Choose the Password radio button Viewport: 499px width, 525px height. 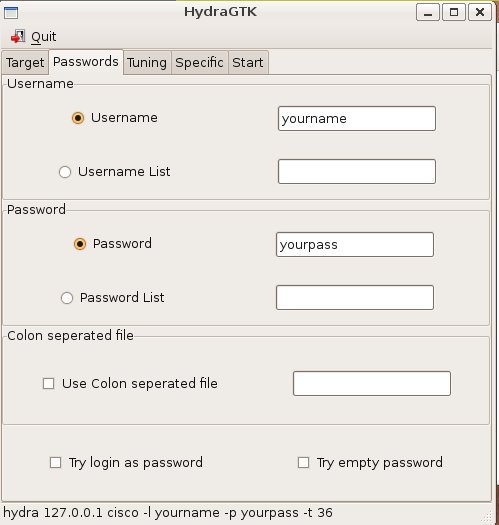click(x=80, y=244)
